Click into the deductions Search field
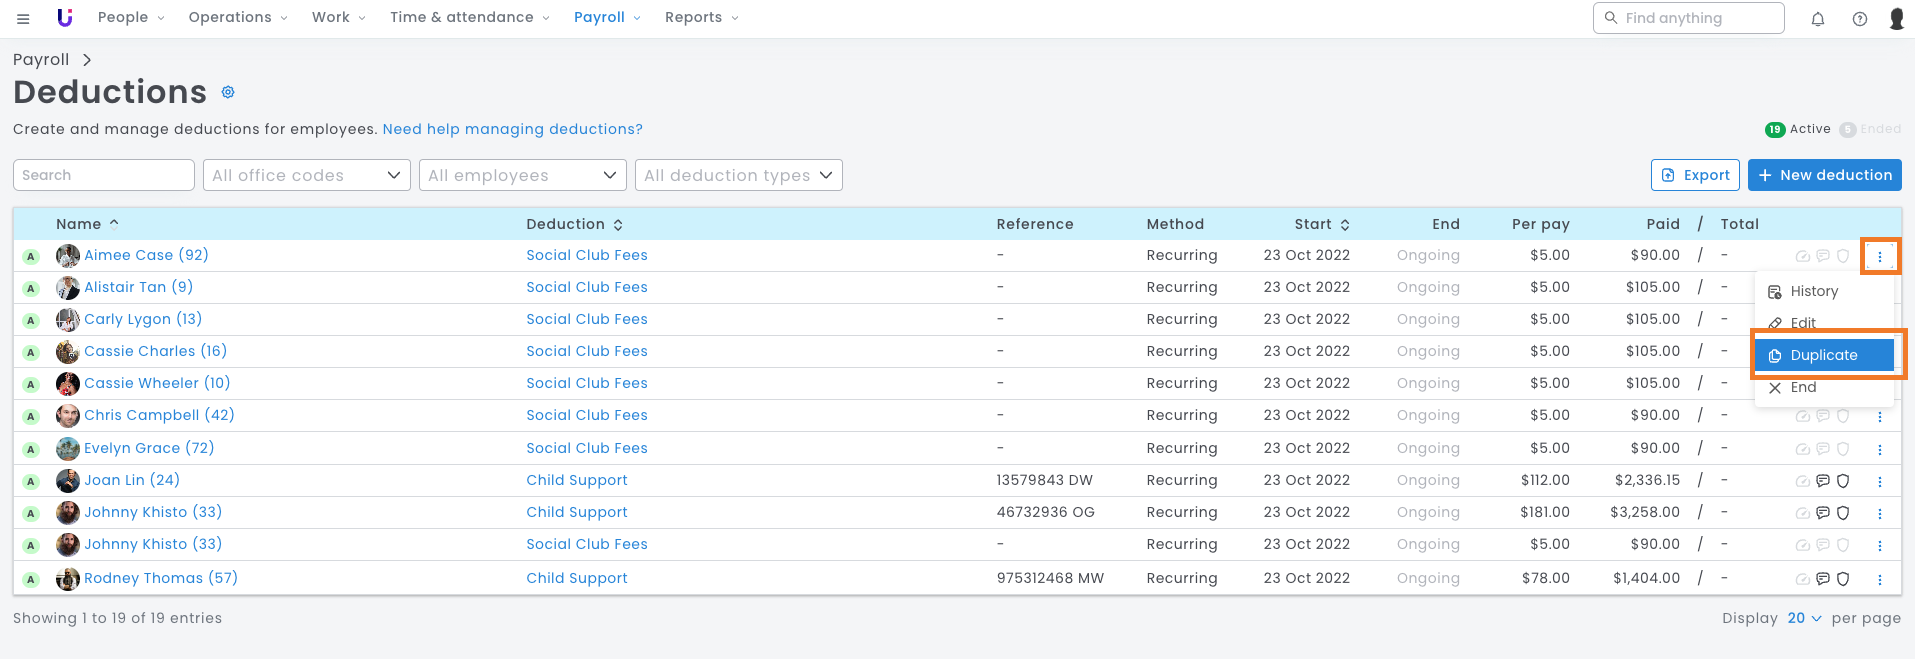This screenshot has height=659, width=1915. pos(103,175)
